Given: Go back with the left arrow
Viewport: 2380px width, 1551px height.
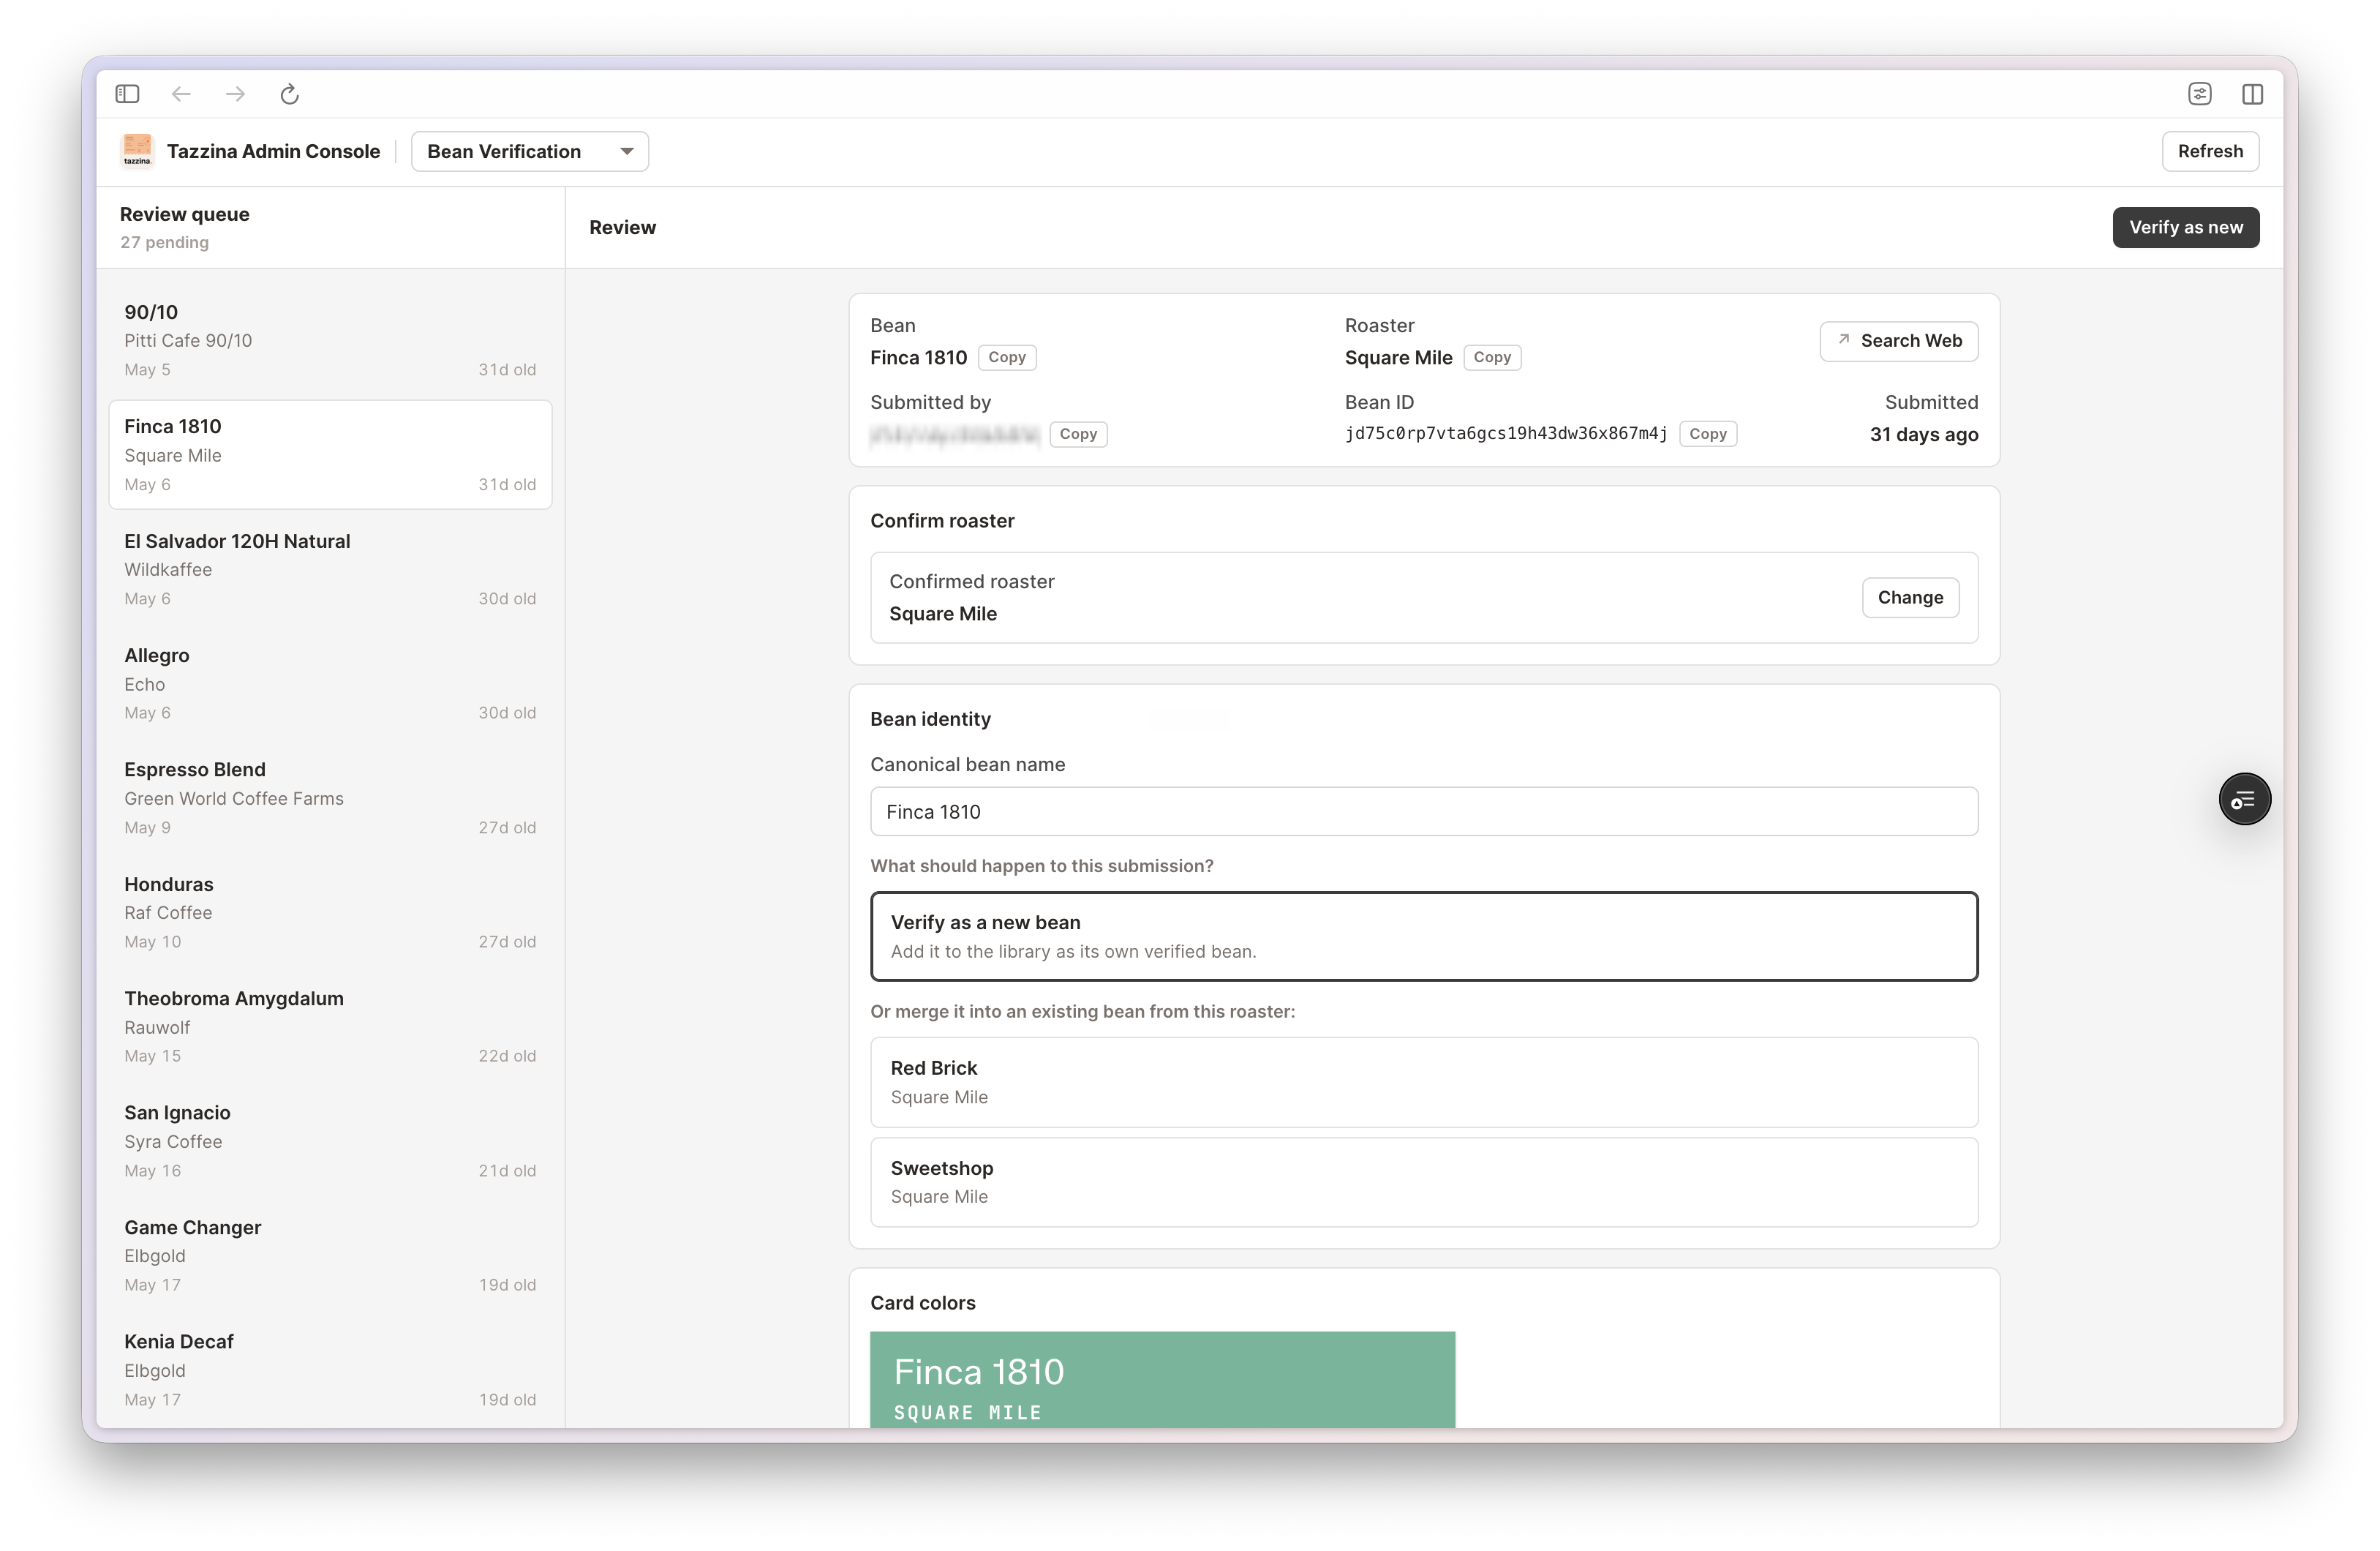Looking at the screenshot, I should click(x=181, y=94).
